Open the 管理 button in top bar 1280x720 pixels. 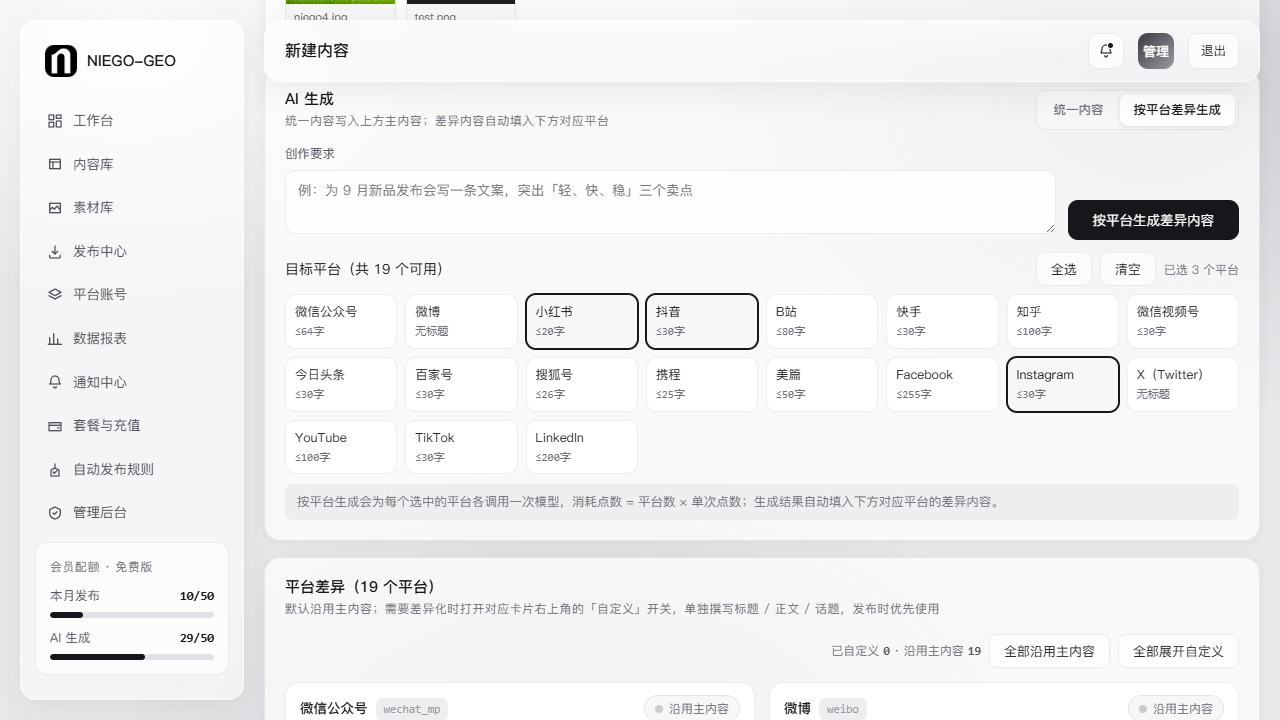pyautogui.click(x=1156, y=51)
